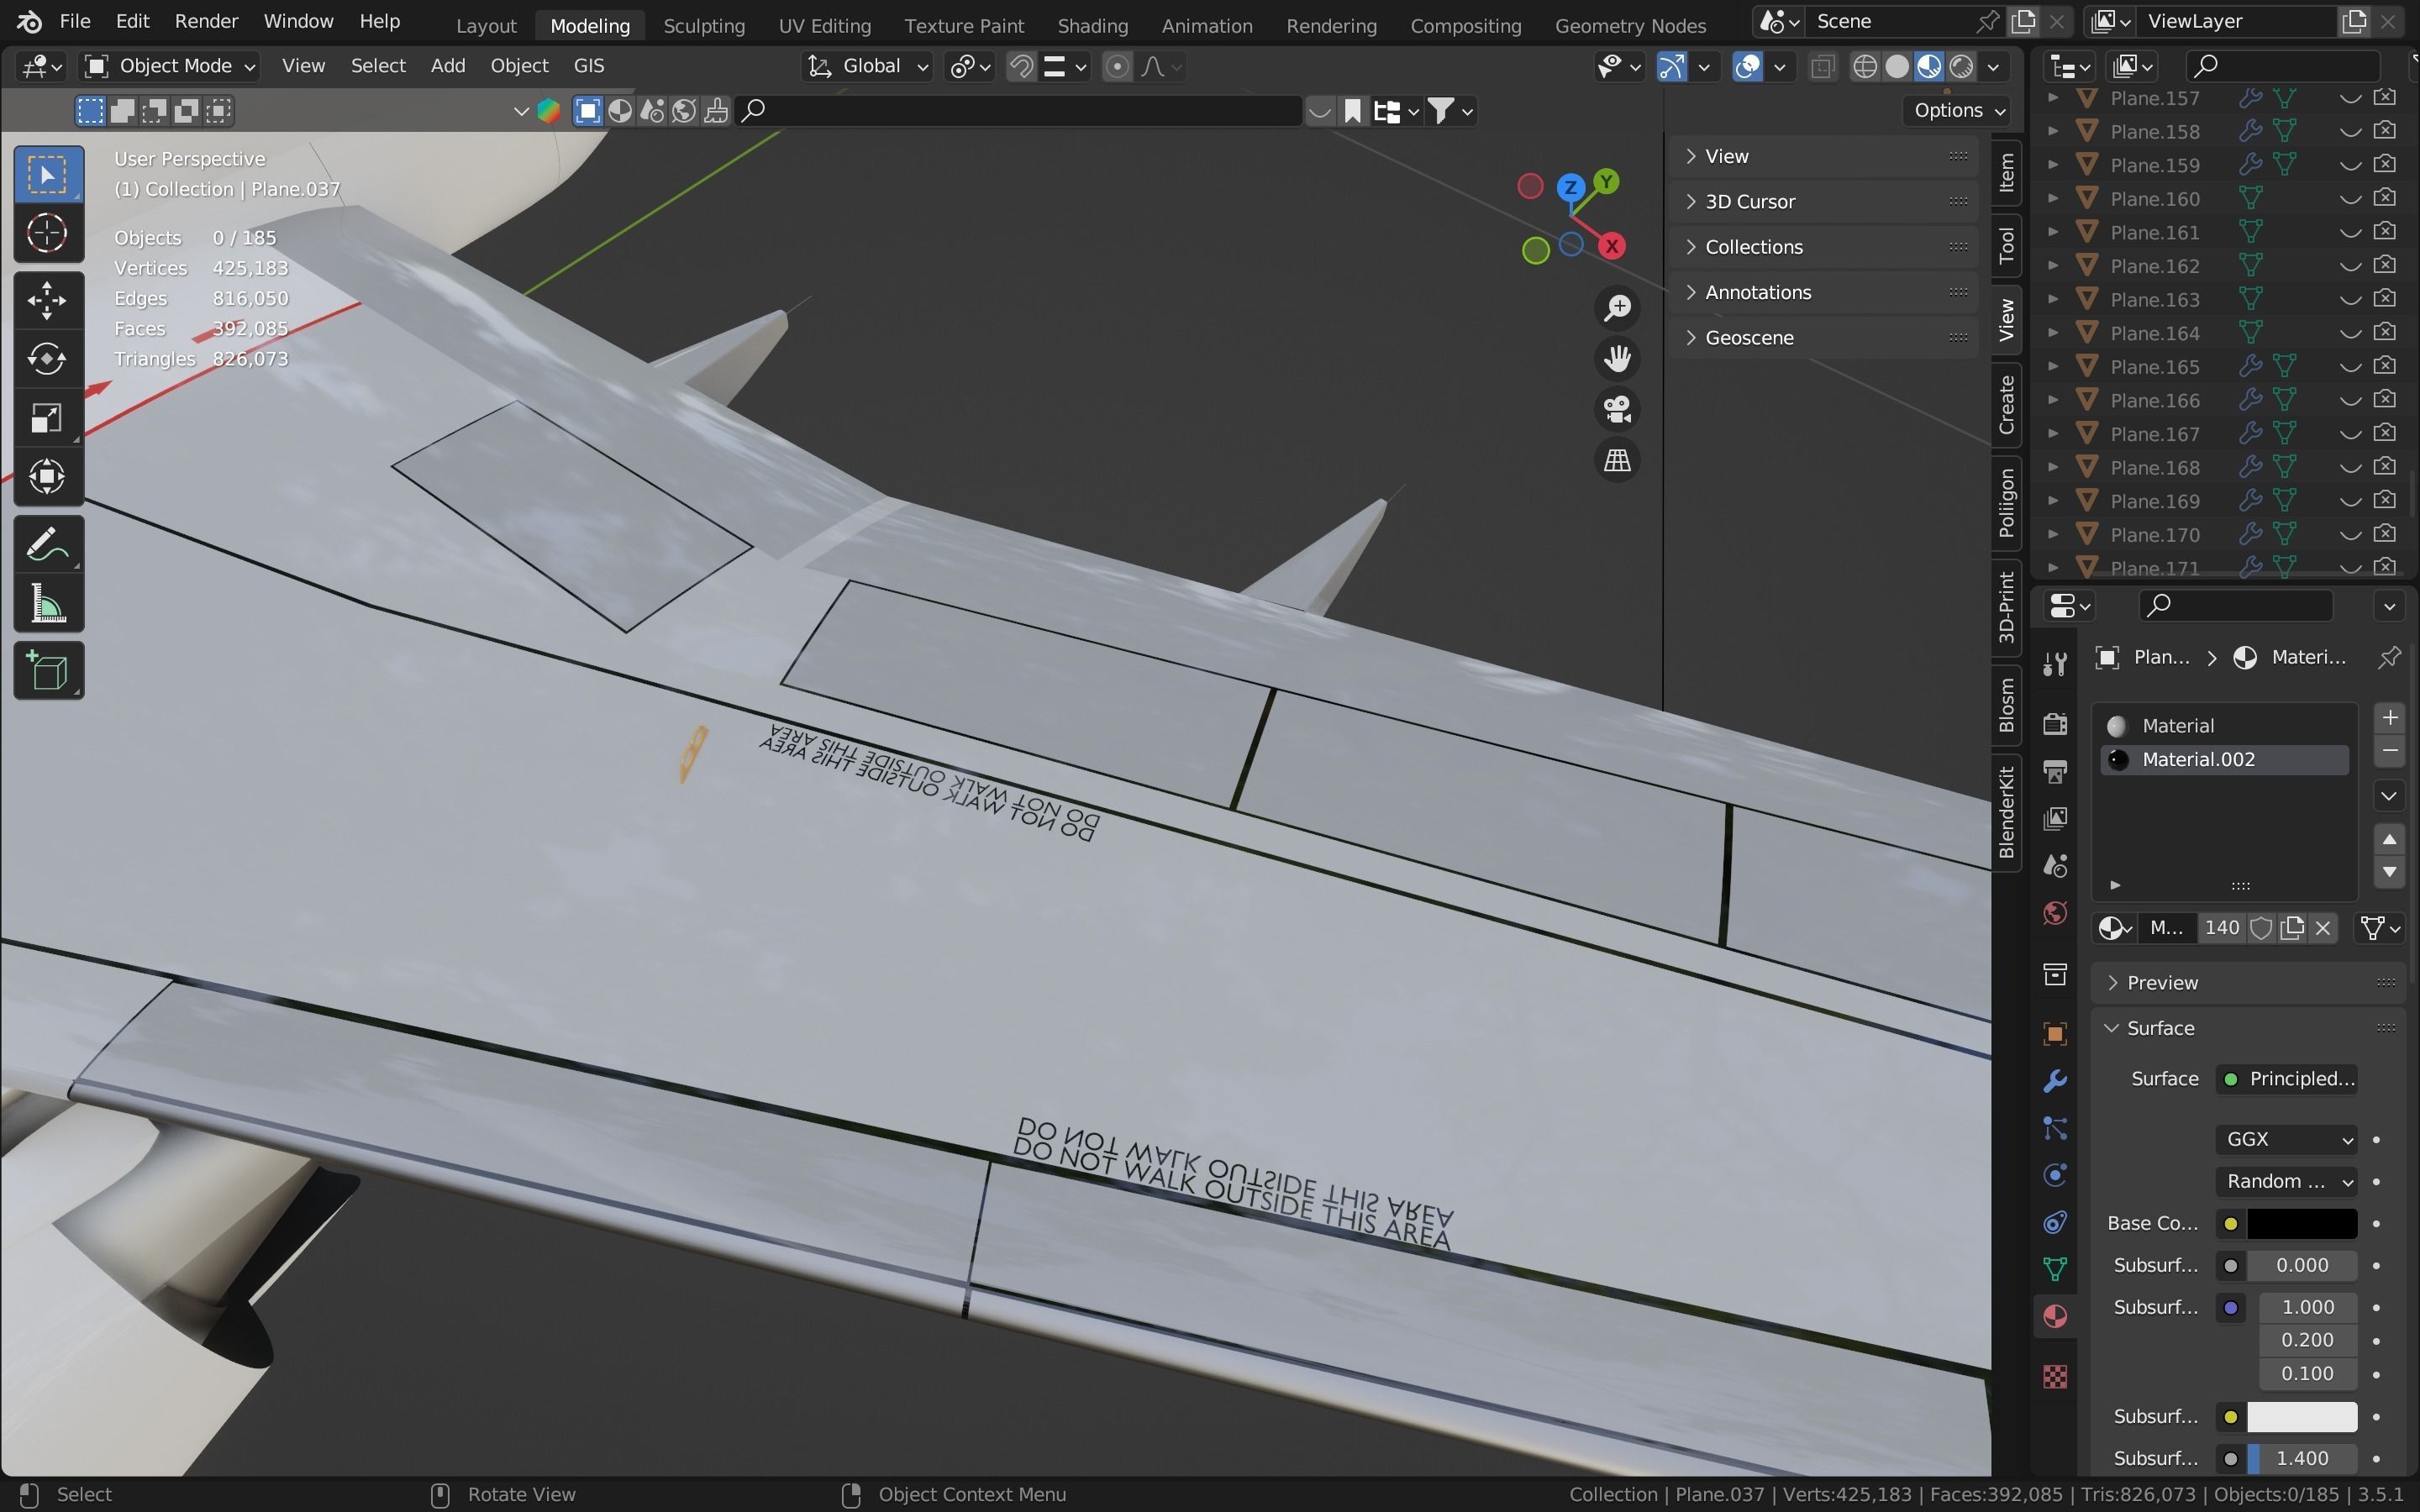Image resolution: width=2420 pixels, height=1512 pixels.
Task: Switch to Solid shading
Action: (1897, 66)
